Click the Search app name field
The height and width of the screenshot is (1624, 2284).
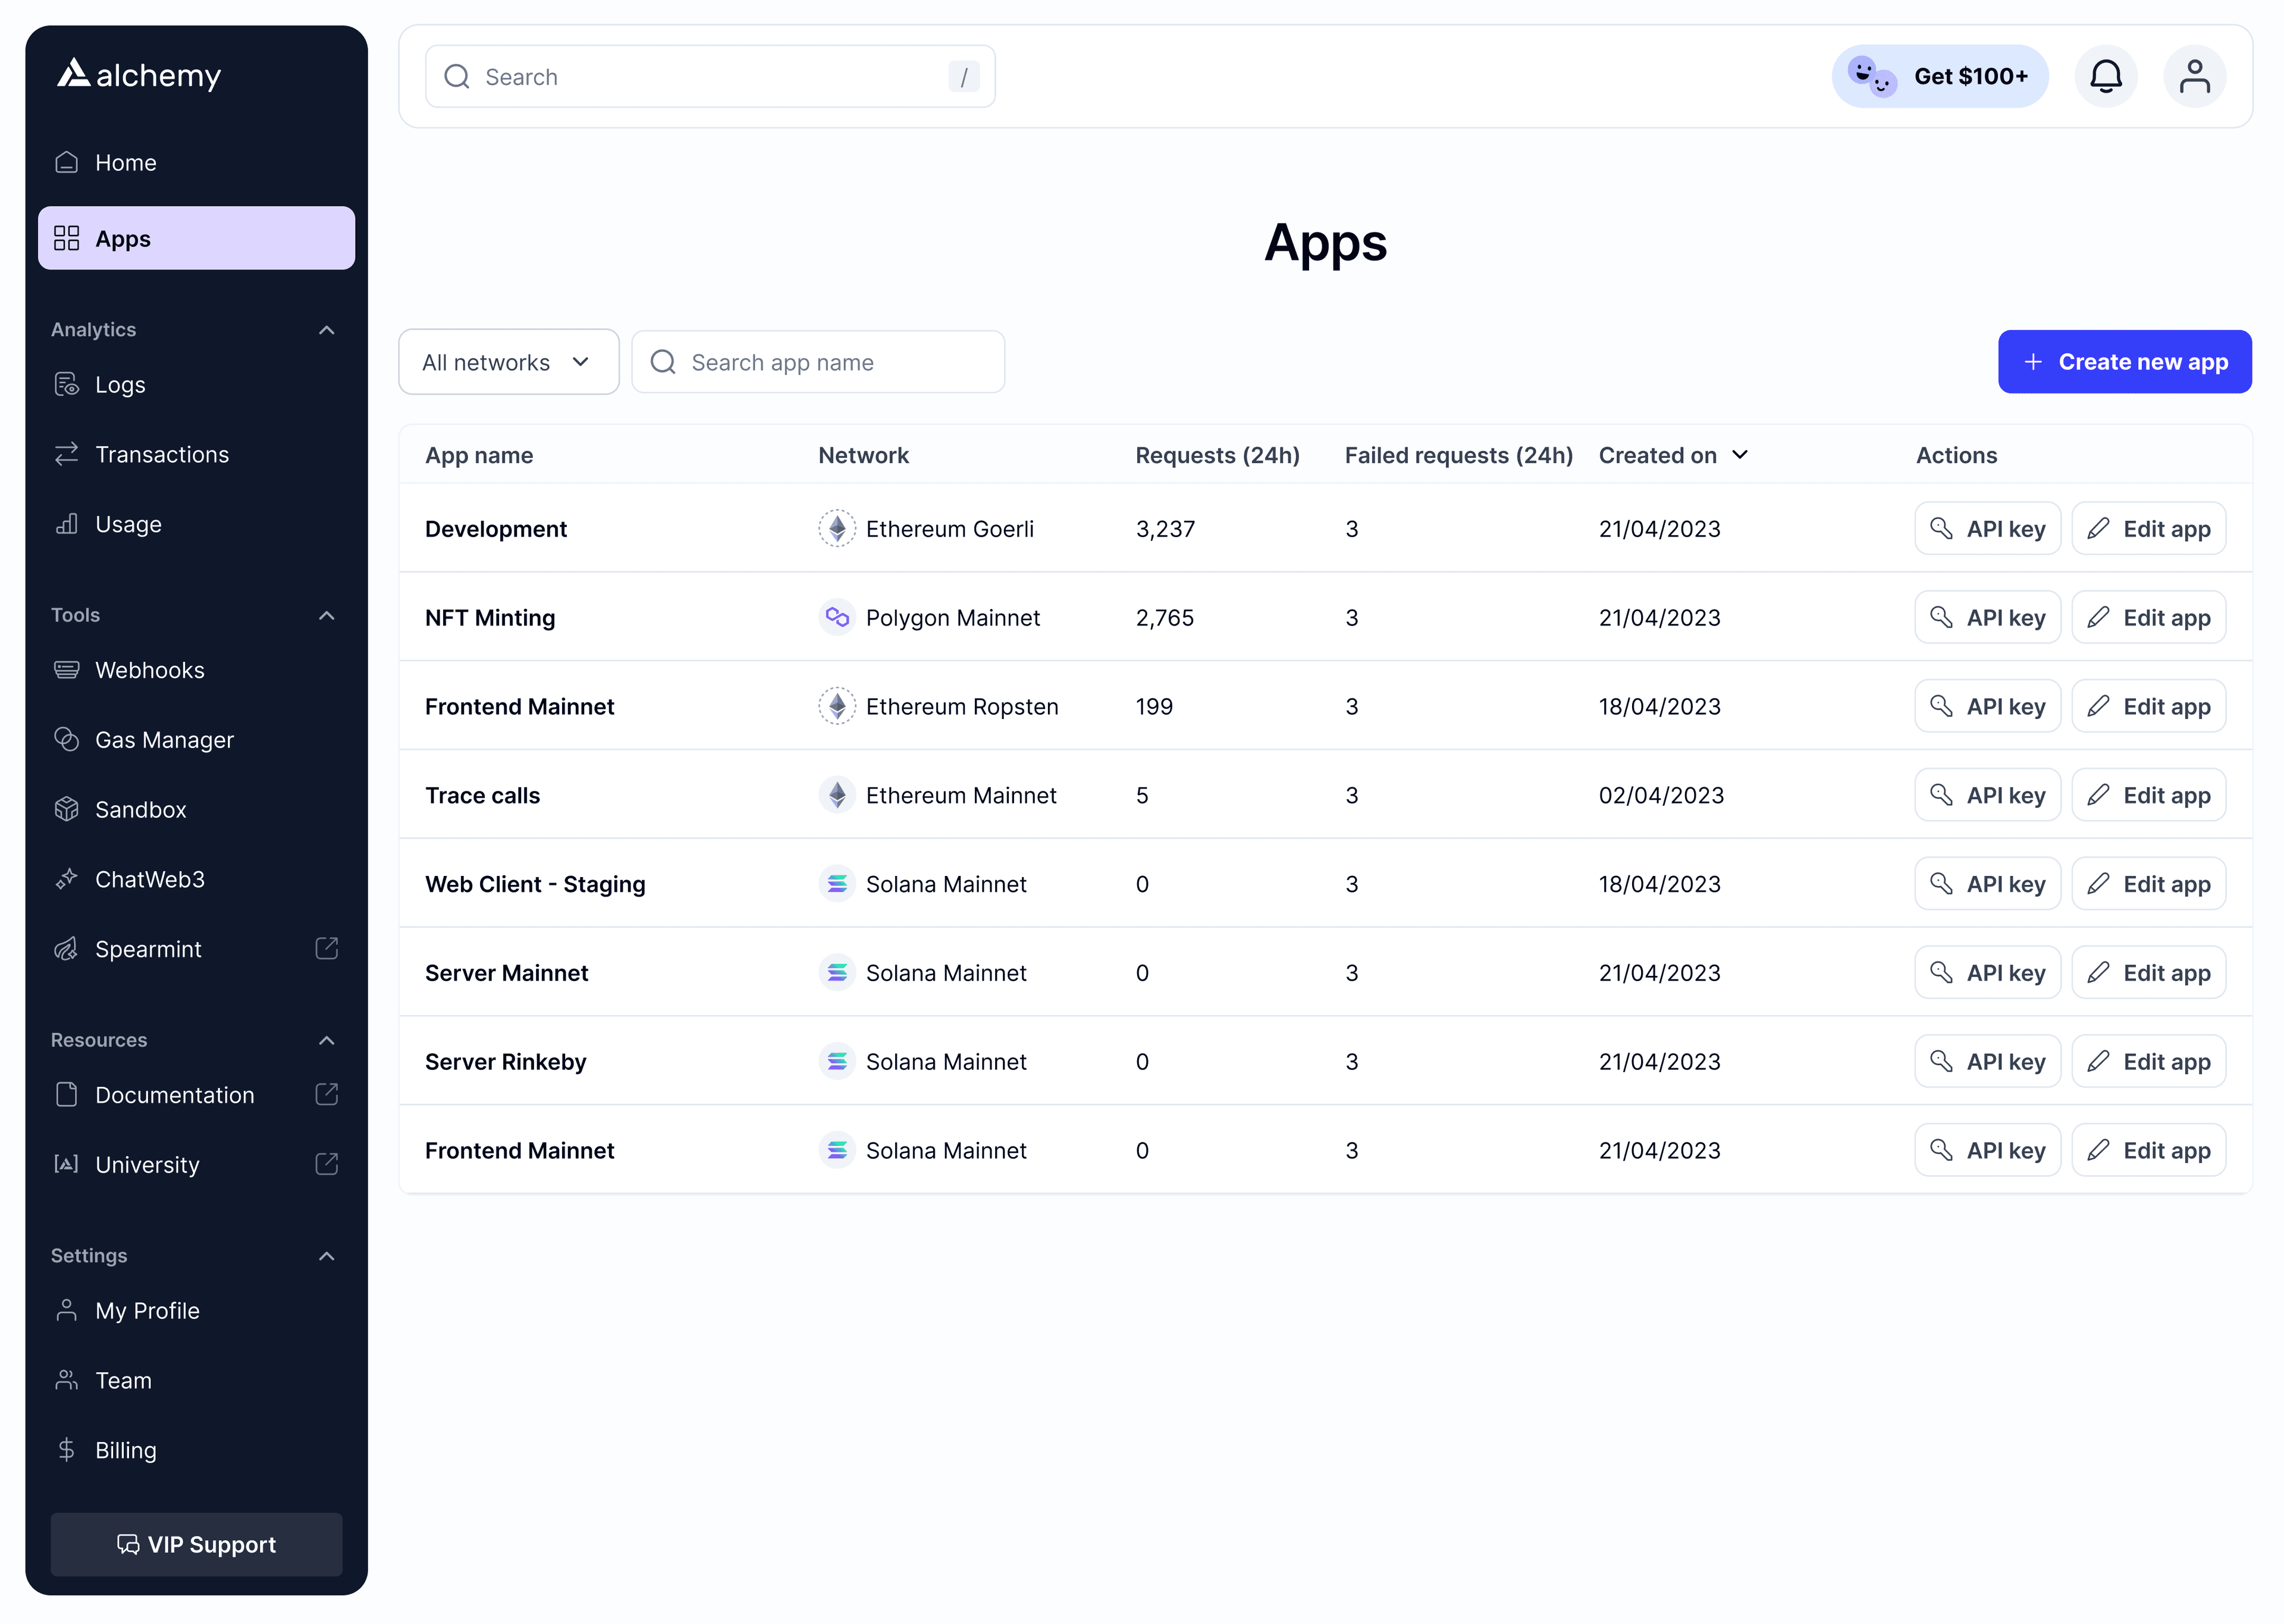tap(818, 361)
